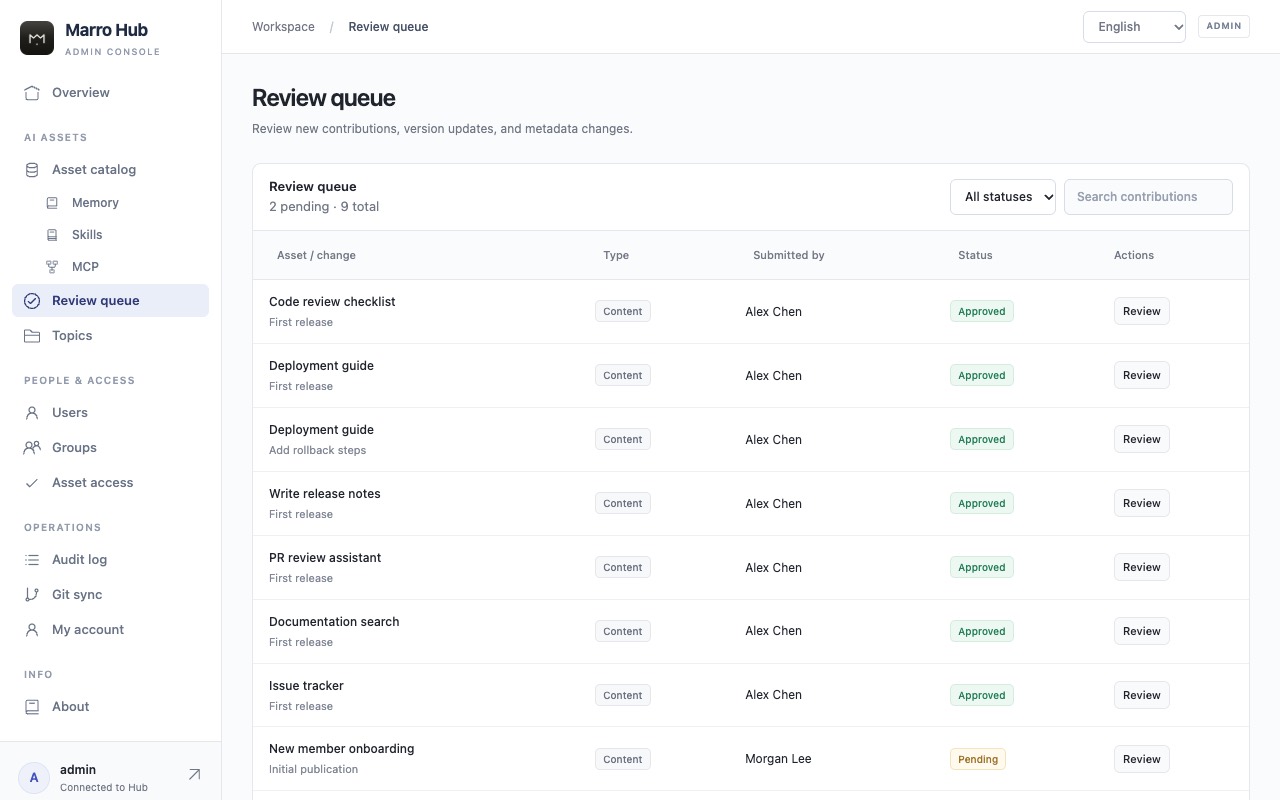
Task: Click the admin avatar circle
Action: [x=34, y=778]
